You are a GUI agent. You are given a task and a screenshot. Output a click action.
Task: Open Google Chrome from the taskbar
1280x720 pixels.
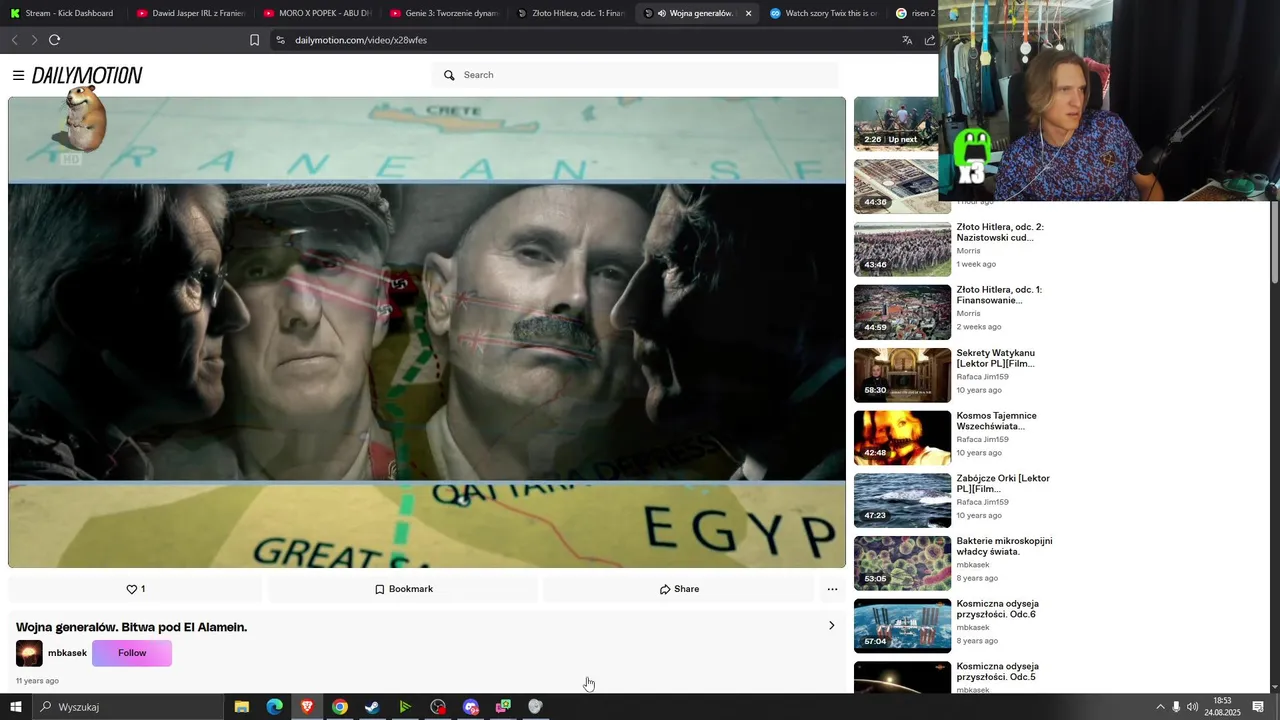340,707
